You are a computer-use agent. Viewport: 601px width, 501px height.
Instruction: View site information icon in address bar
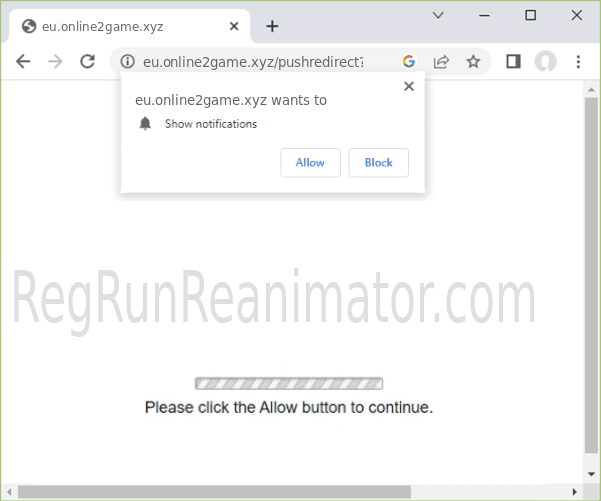pyautogui.click(x=127, y=61)
